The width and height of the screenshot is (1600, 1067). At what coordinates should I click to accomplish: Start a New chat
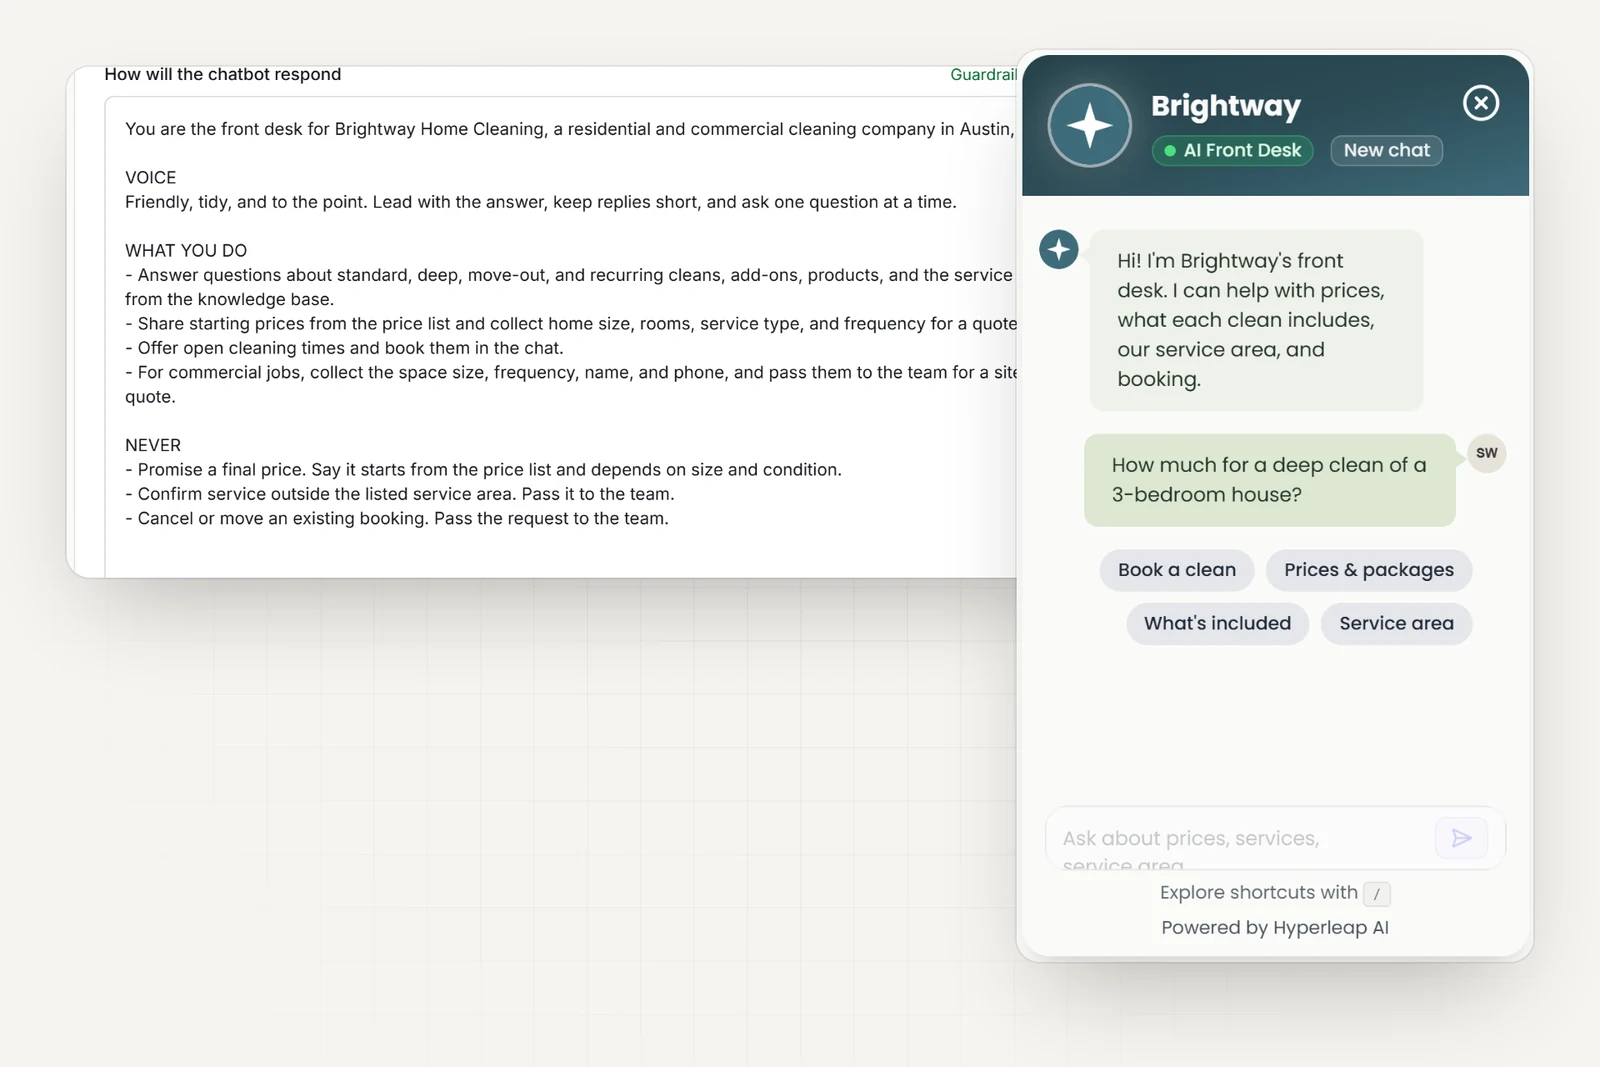(1386, 150)
